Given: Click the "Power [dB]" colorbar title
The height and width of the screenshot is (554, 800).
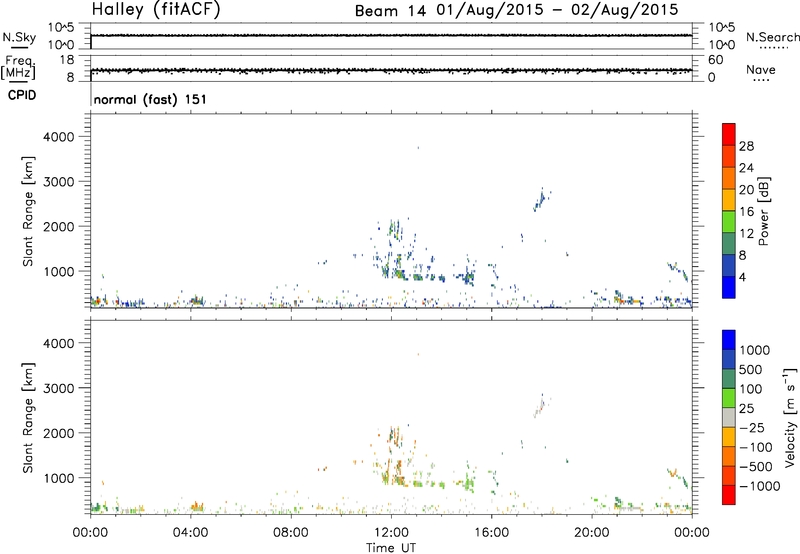Looking at the screenshot, I should [x=764, y=211].
